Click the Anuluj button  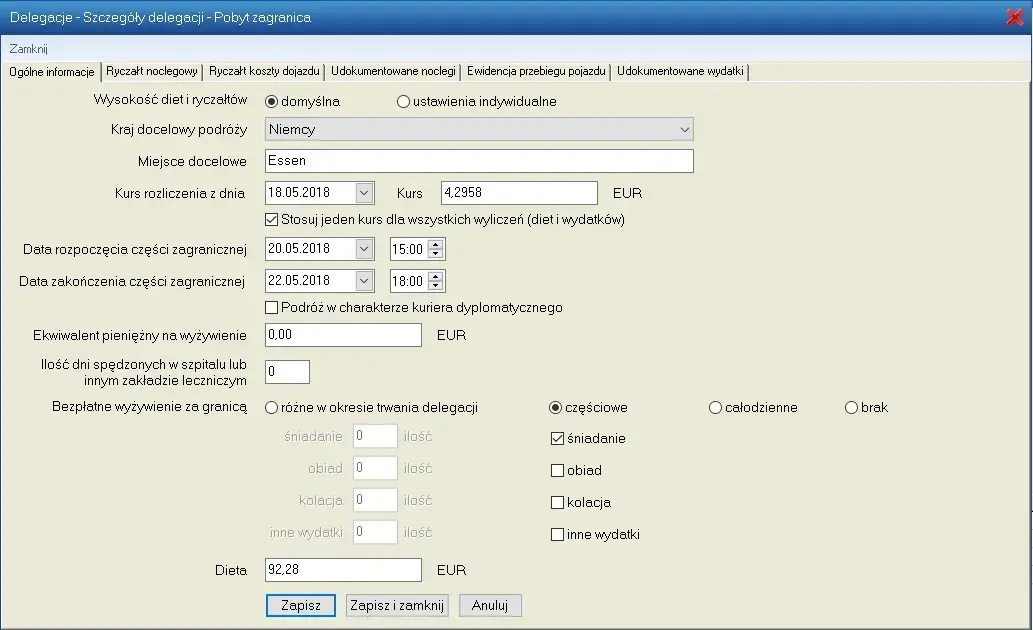point(490,605)
